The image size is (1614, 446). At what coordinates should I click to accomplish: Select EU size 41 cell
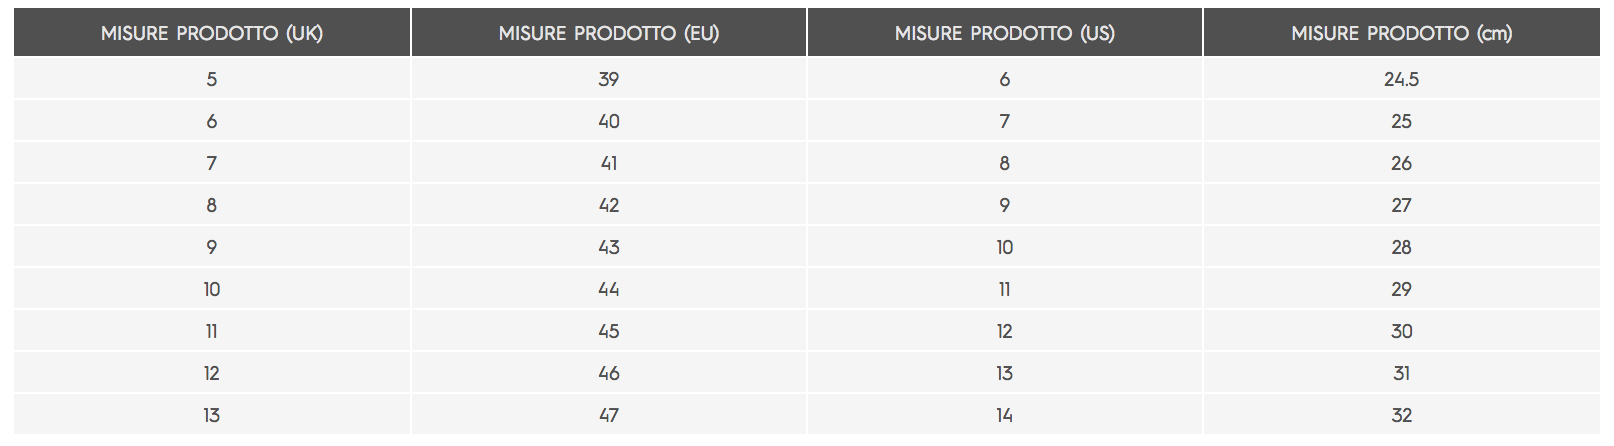tap(609, 163)
